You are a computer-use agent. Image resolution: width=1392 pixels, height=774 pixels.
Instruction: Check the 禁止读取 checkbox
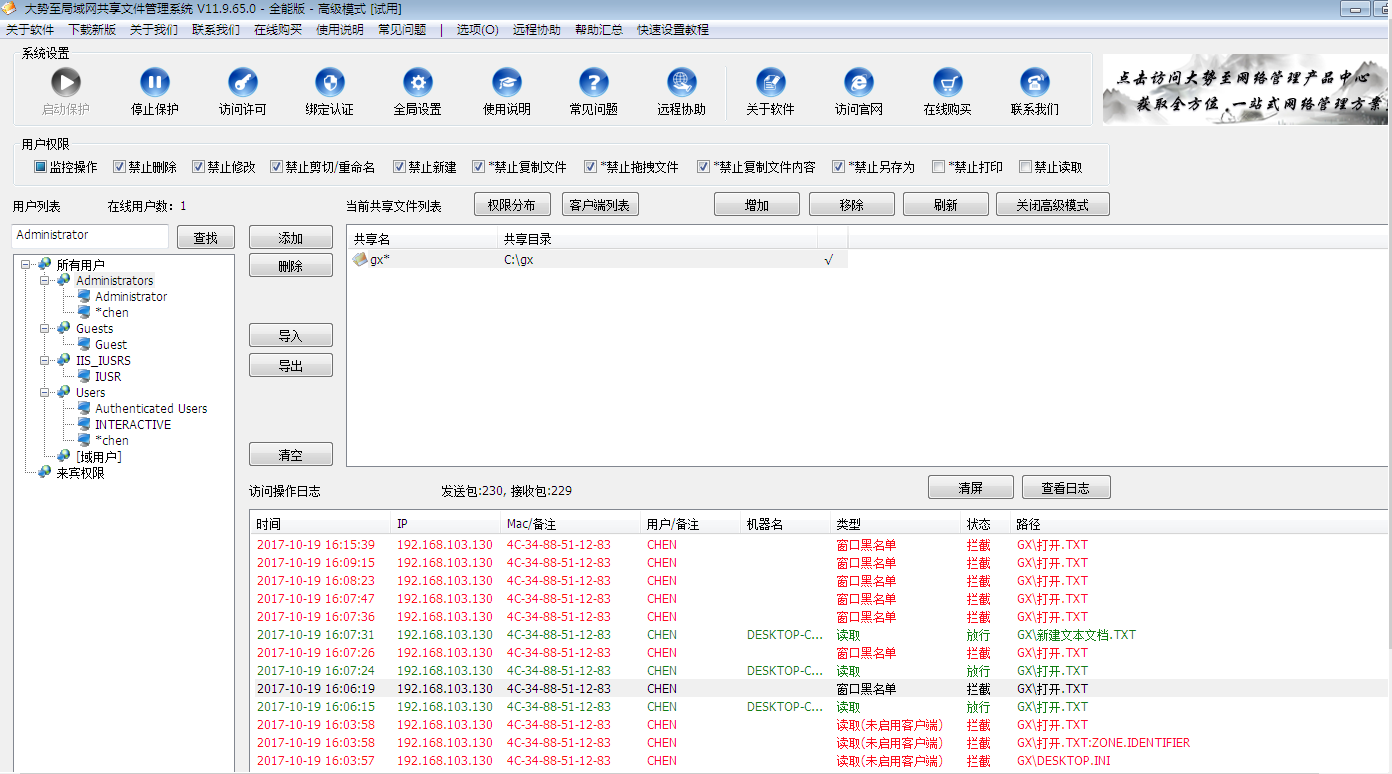pyautogui.click(x=1025, y=167)
